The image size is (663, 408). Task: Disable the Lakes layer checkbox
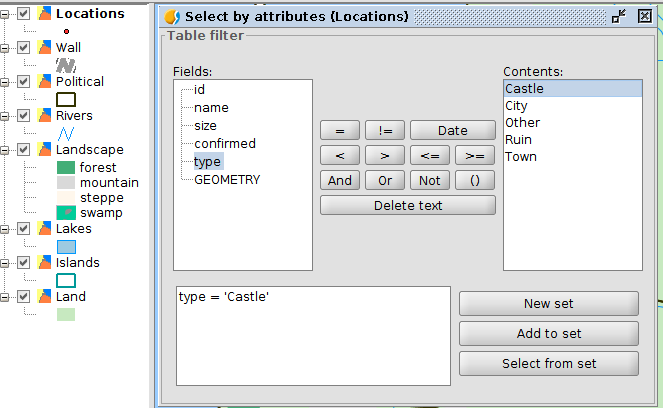pyautogui.click(x=24, y=229)
